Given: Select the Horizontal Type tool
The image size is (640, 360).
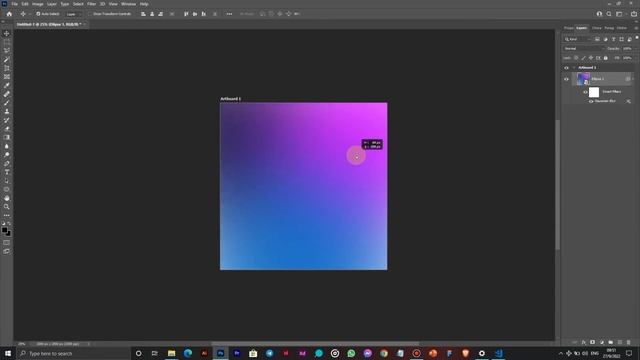Looking at the screenshot, I should [7, 172].
